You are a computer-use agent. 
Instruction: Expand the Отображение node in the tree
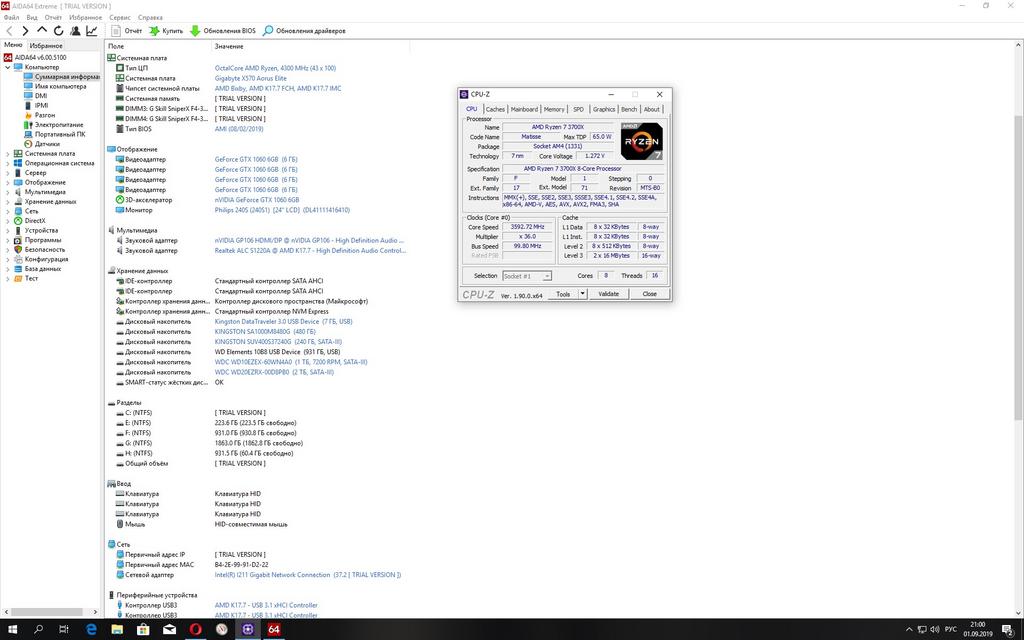pyautogui.click(x=7, y=182)
